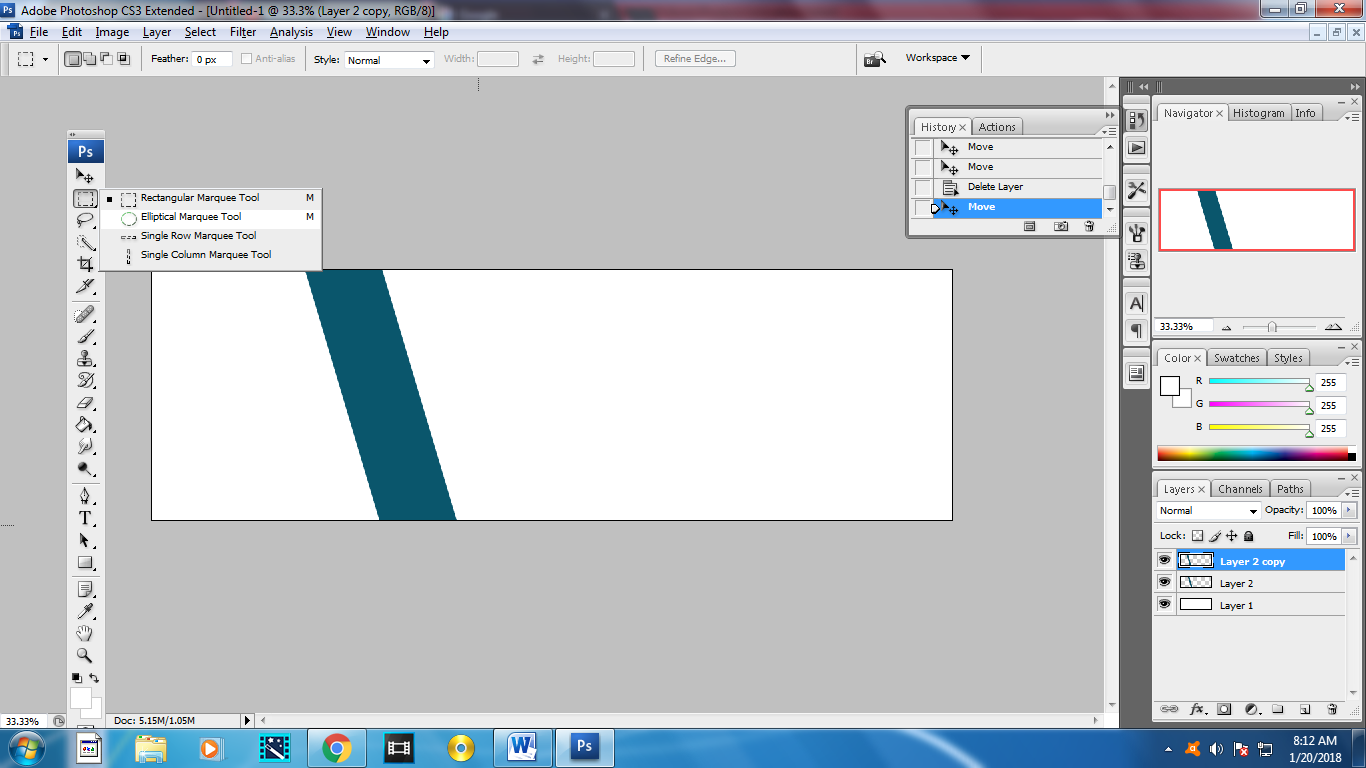Create a new layer in Layers panel
Image resolution: width=1366 pixels, height=768 pixels.
(x=1305, y=709)
